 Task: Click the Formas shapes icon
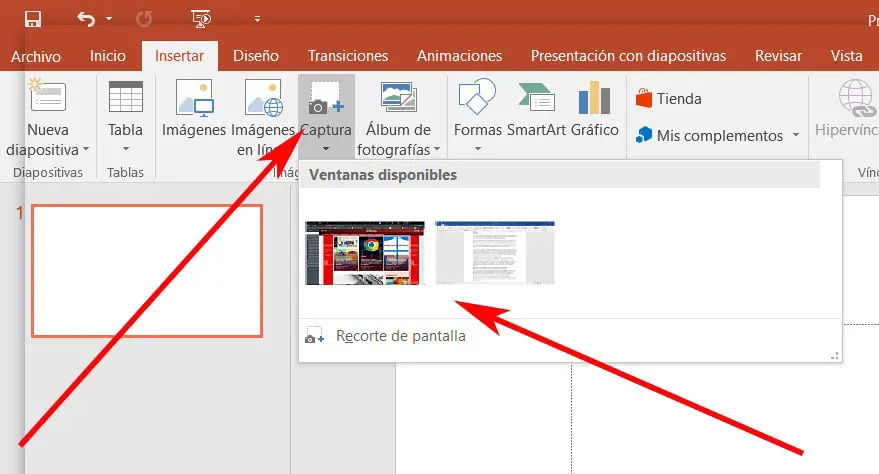[477, 96]
